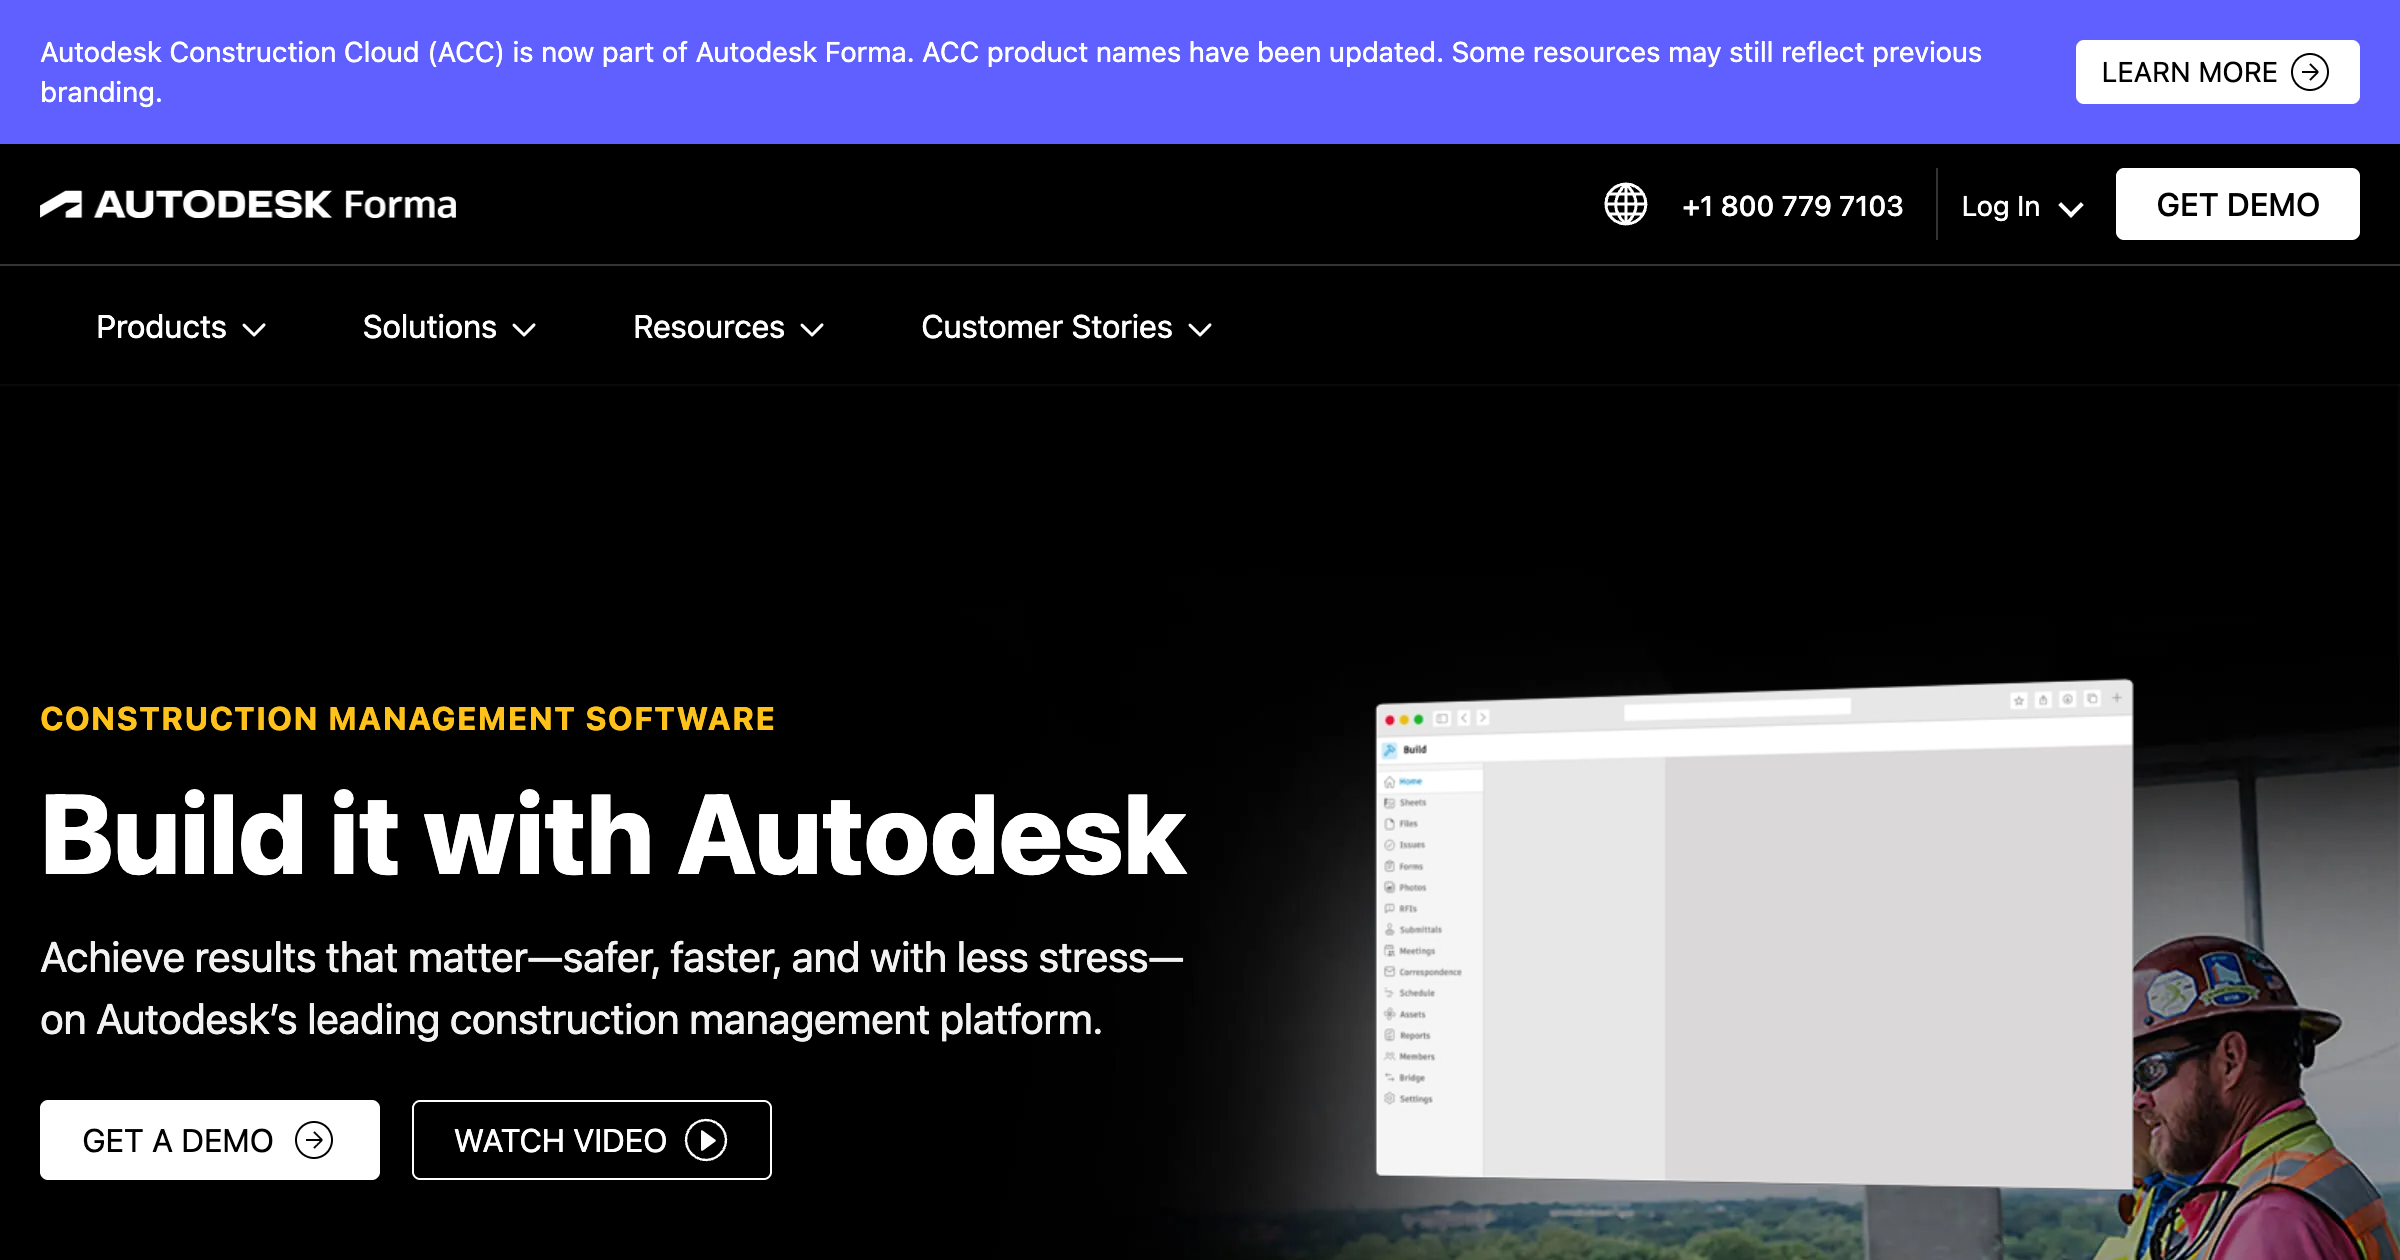
Task: Click the LEARN MORE banner button
Action: coord(2217,72)
